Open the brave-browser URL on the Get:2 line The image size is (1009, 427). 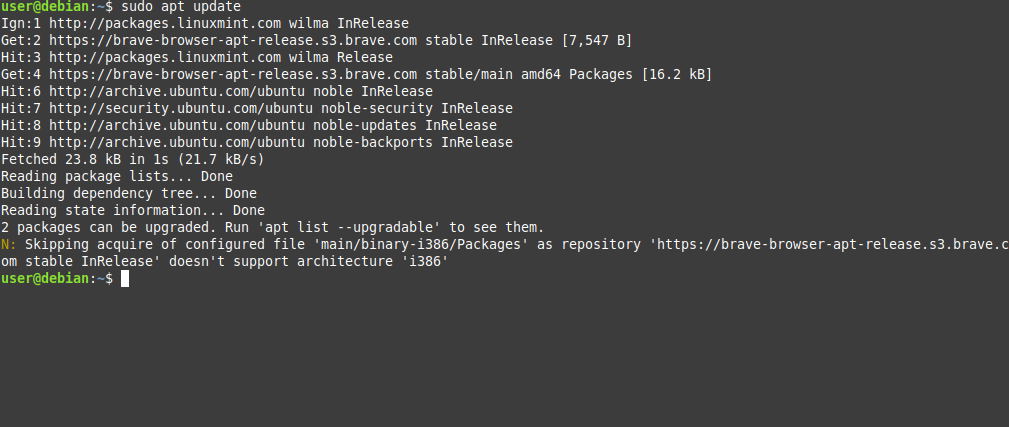click(234, 41)
